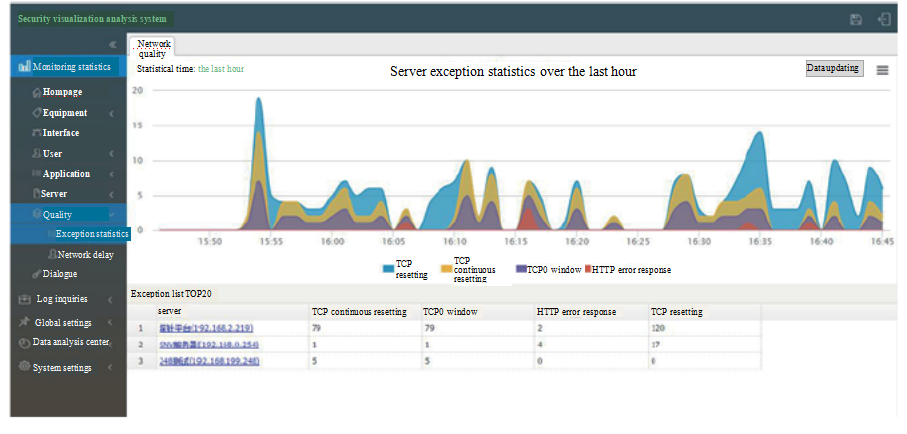Click TCP resetting value 120
Screen dimensions: 907x434
click(x=658, y=328)
